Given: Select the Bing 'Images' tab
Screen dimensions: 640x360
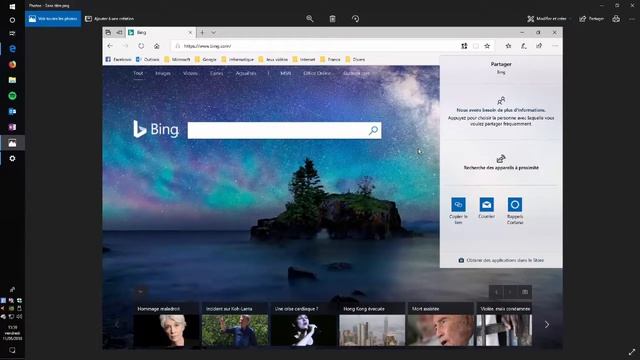Looking at the screenshot, I should coord(163,73).
